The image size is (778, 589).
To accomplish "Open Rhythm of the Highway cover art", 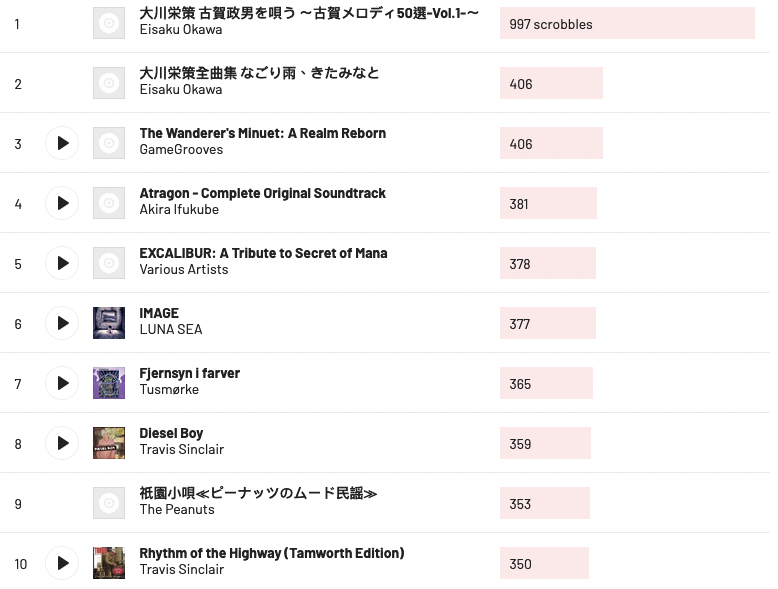I will click(x=109, y=563).
